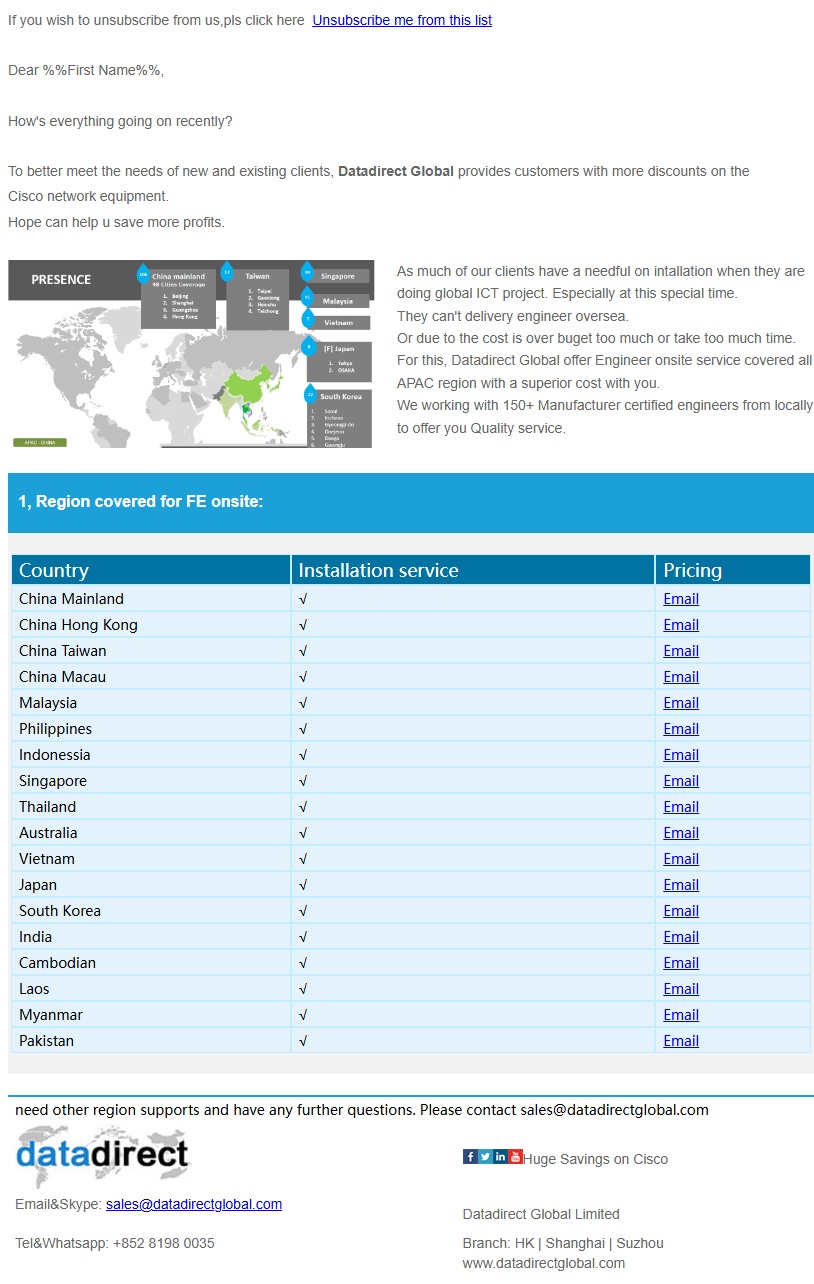This screenshot has width=814, height=1284.
Task: Open the sales@datadirectglobal.com Email&Skype link
Action: pyautogui.click(x=194, y=1204)
